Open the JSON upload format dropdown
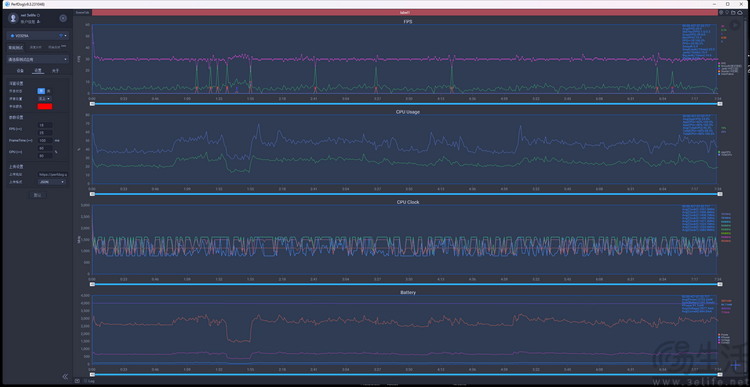 click(52, 182)
